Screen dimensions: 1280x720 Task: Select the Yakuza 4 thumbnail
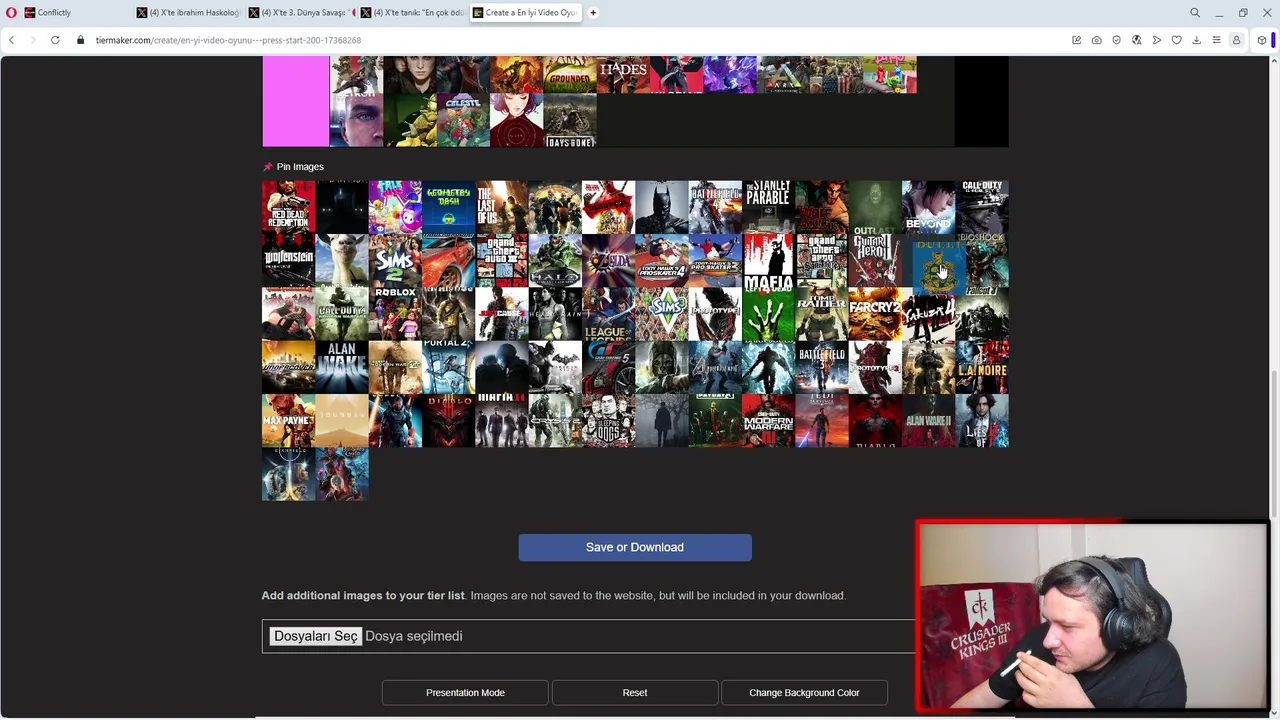pyautogui.click(x=928, y=314)
